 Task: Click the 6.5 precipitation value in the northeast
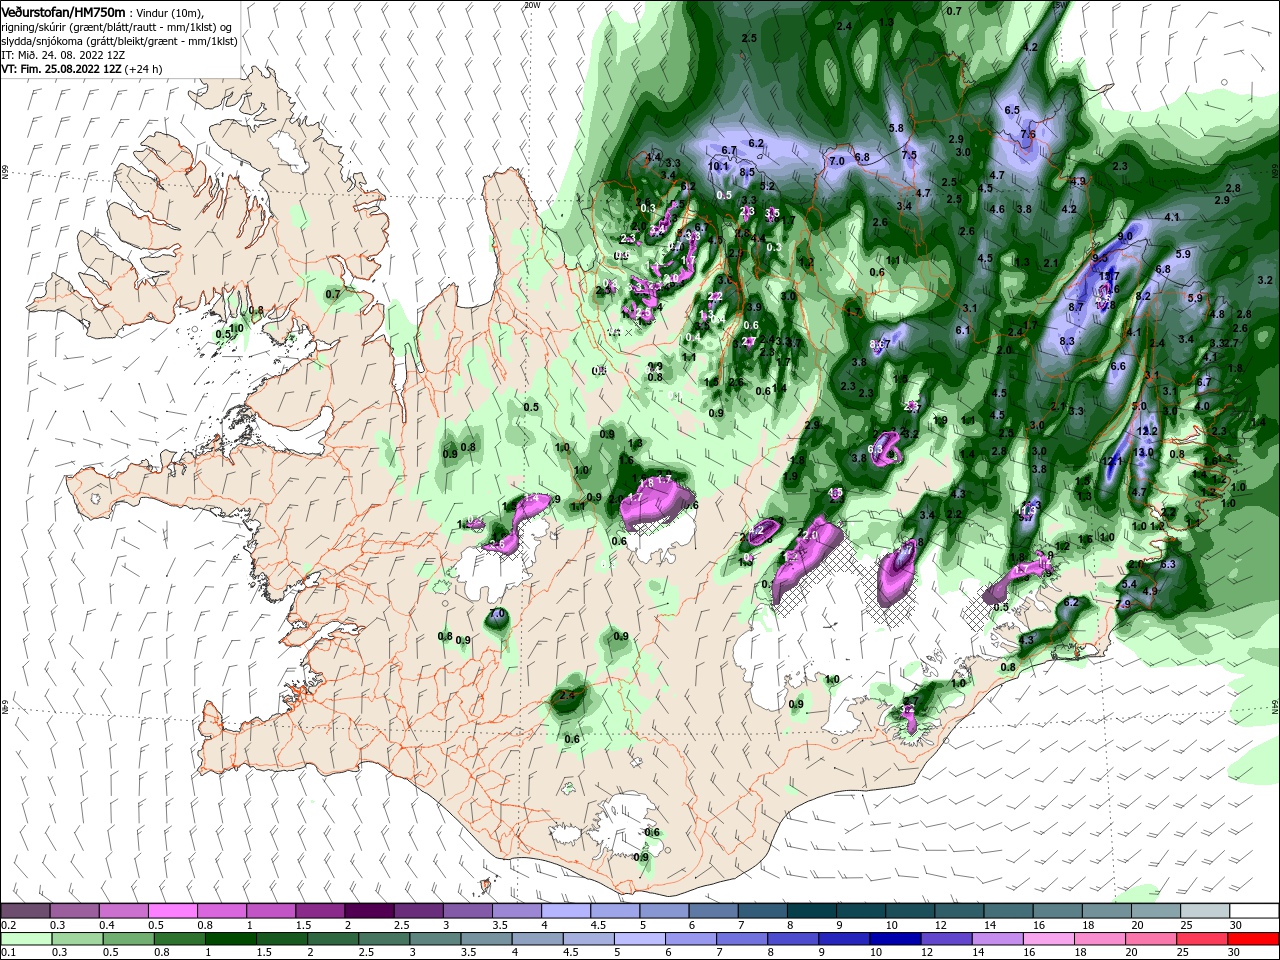pos(1012,110)
